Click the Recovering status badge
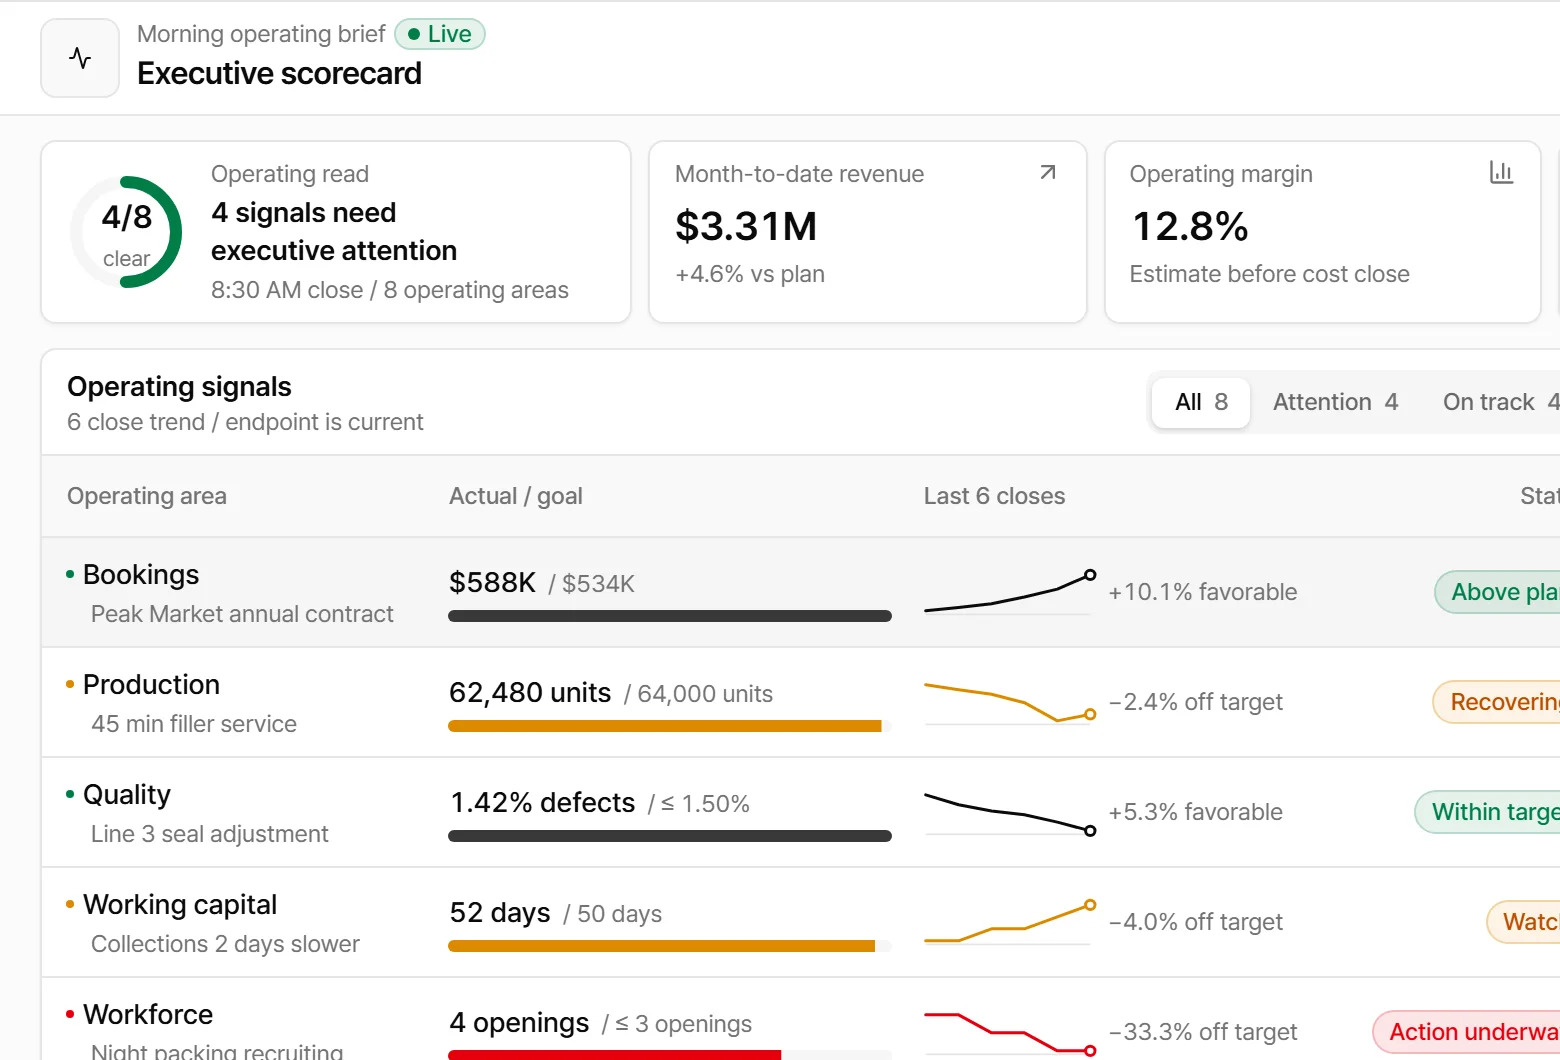Screen dimensions: 1560x1060 (x=1496, y=702)
